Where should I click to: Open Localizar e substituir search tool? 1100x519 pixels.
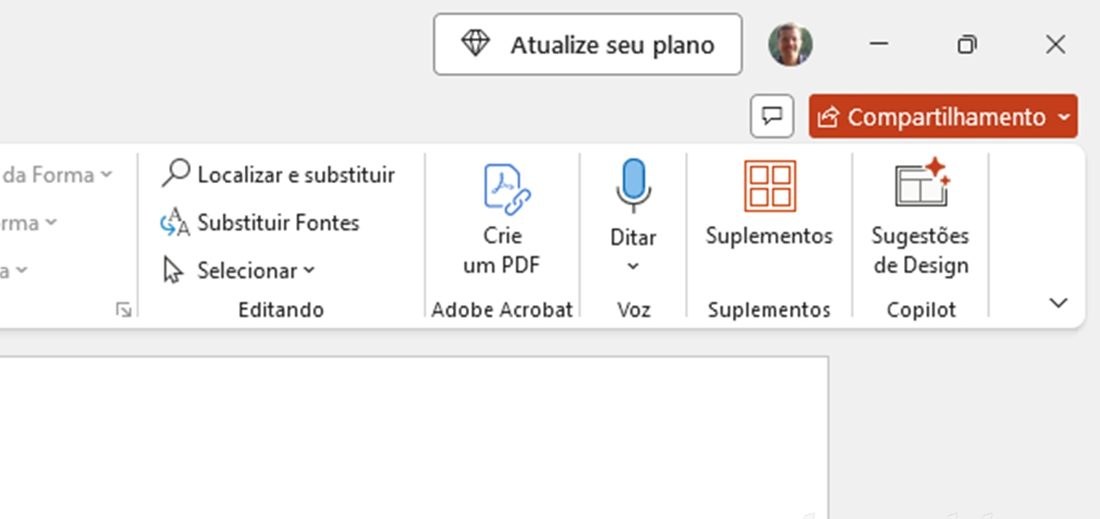click(x=279, y=174)
